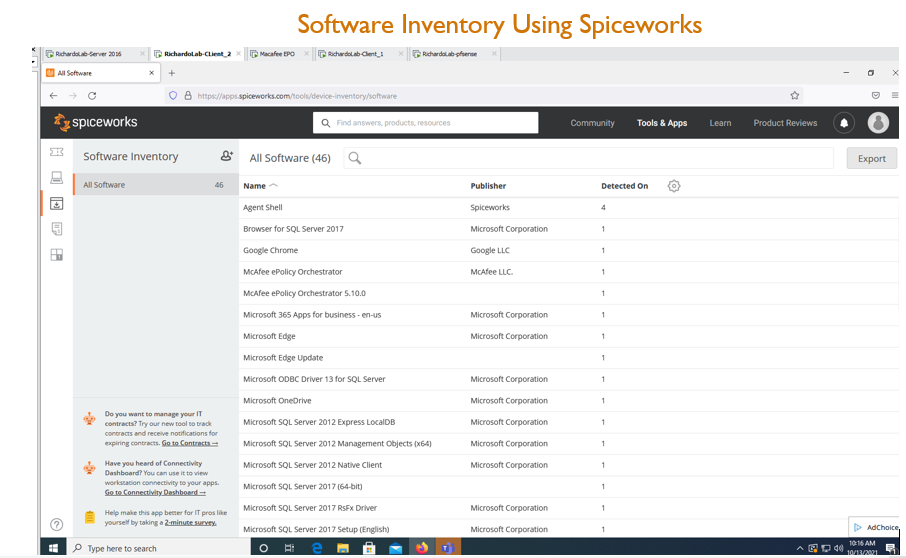
Task: Follow the Go to Connectivity Dashboard link
Action: pyautogui.click(x=155, y=492)
